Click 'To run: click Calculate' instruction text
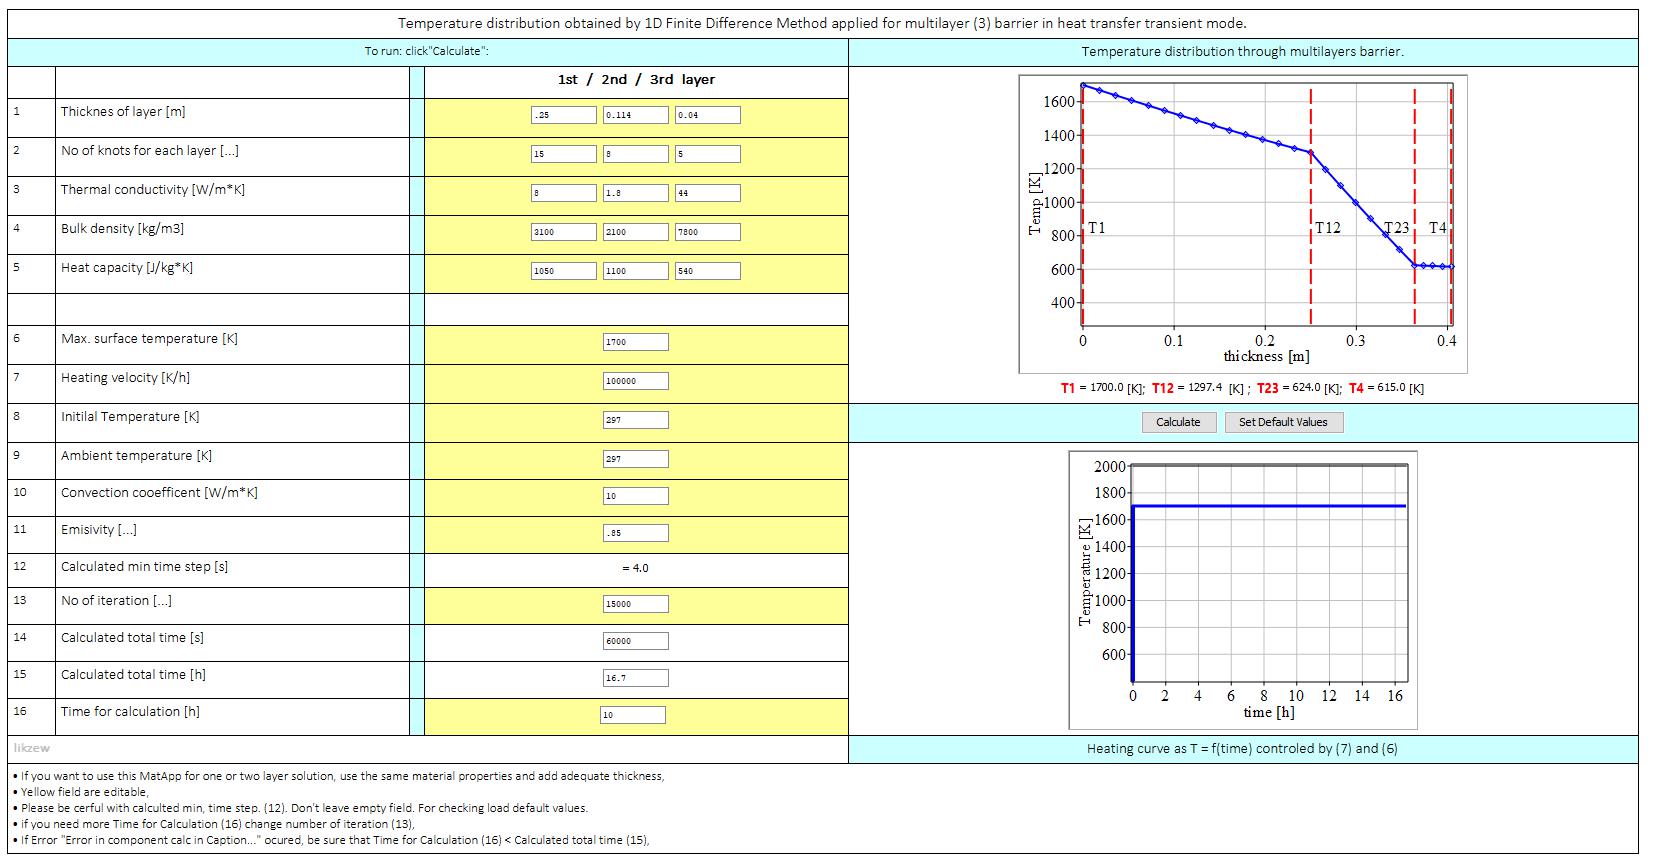Image resolution: width=1653 pixels, height=865 pixels. [x=426, y=51]
